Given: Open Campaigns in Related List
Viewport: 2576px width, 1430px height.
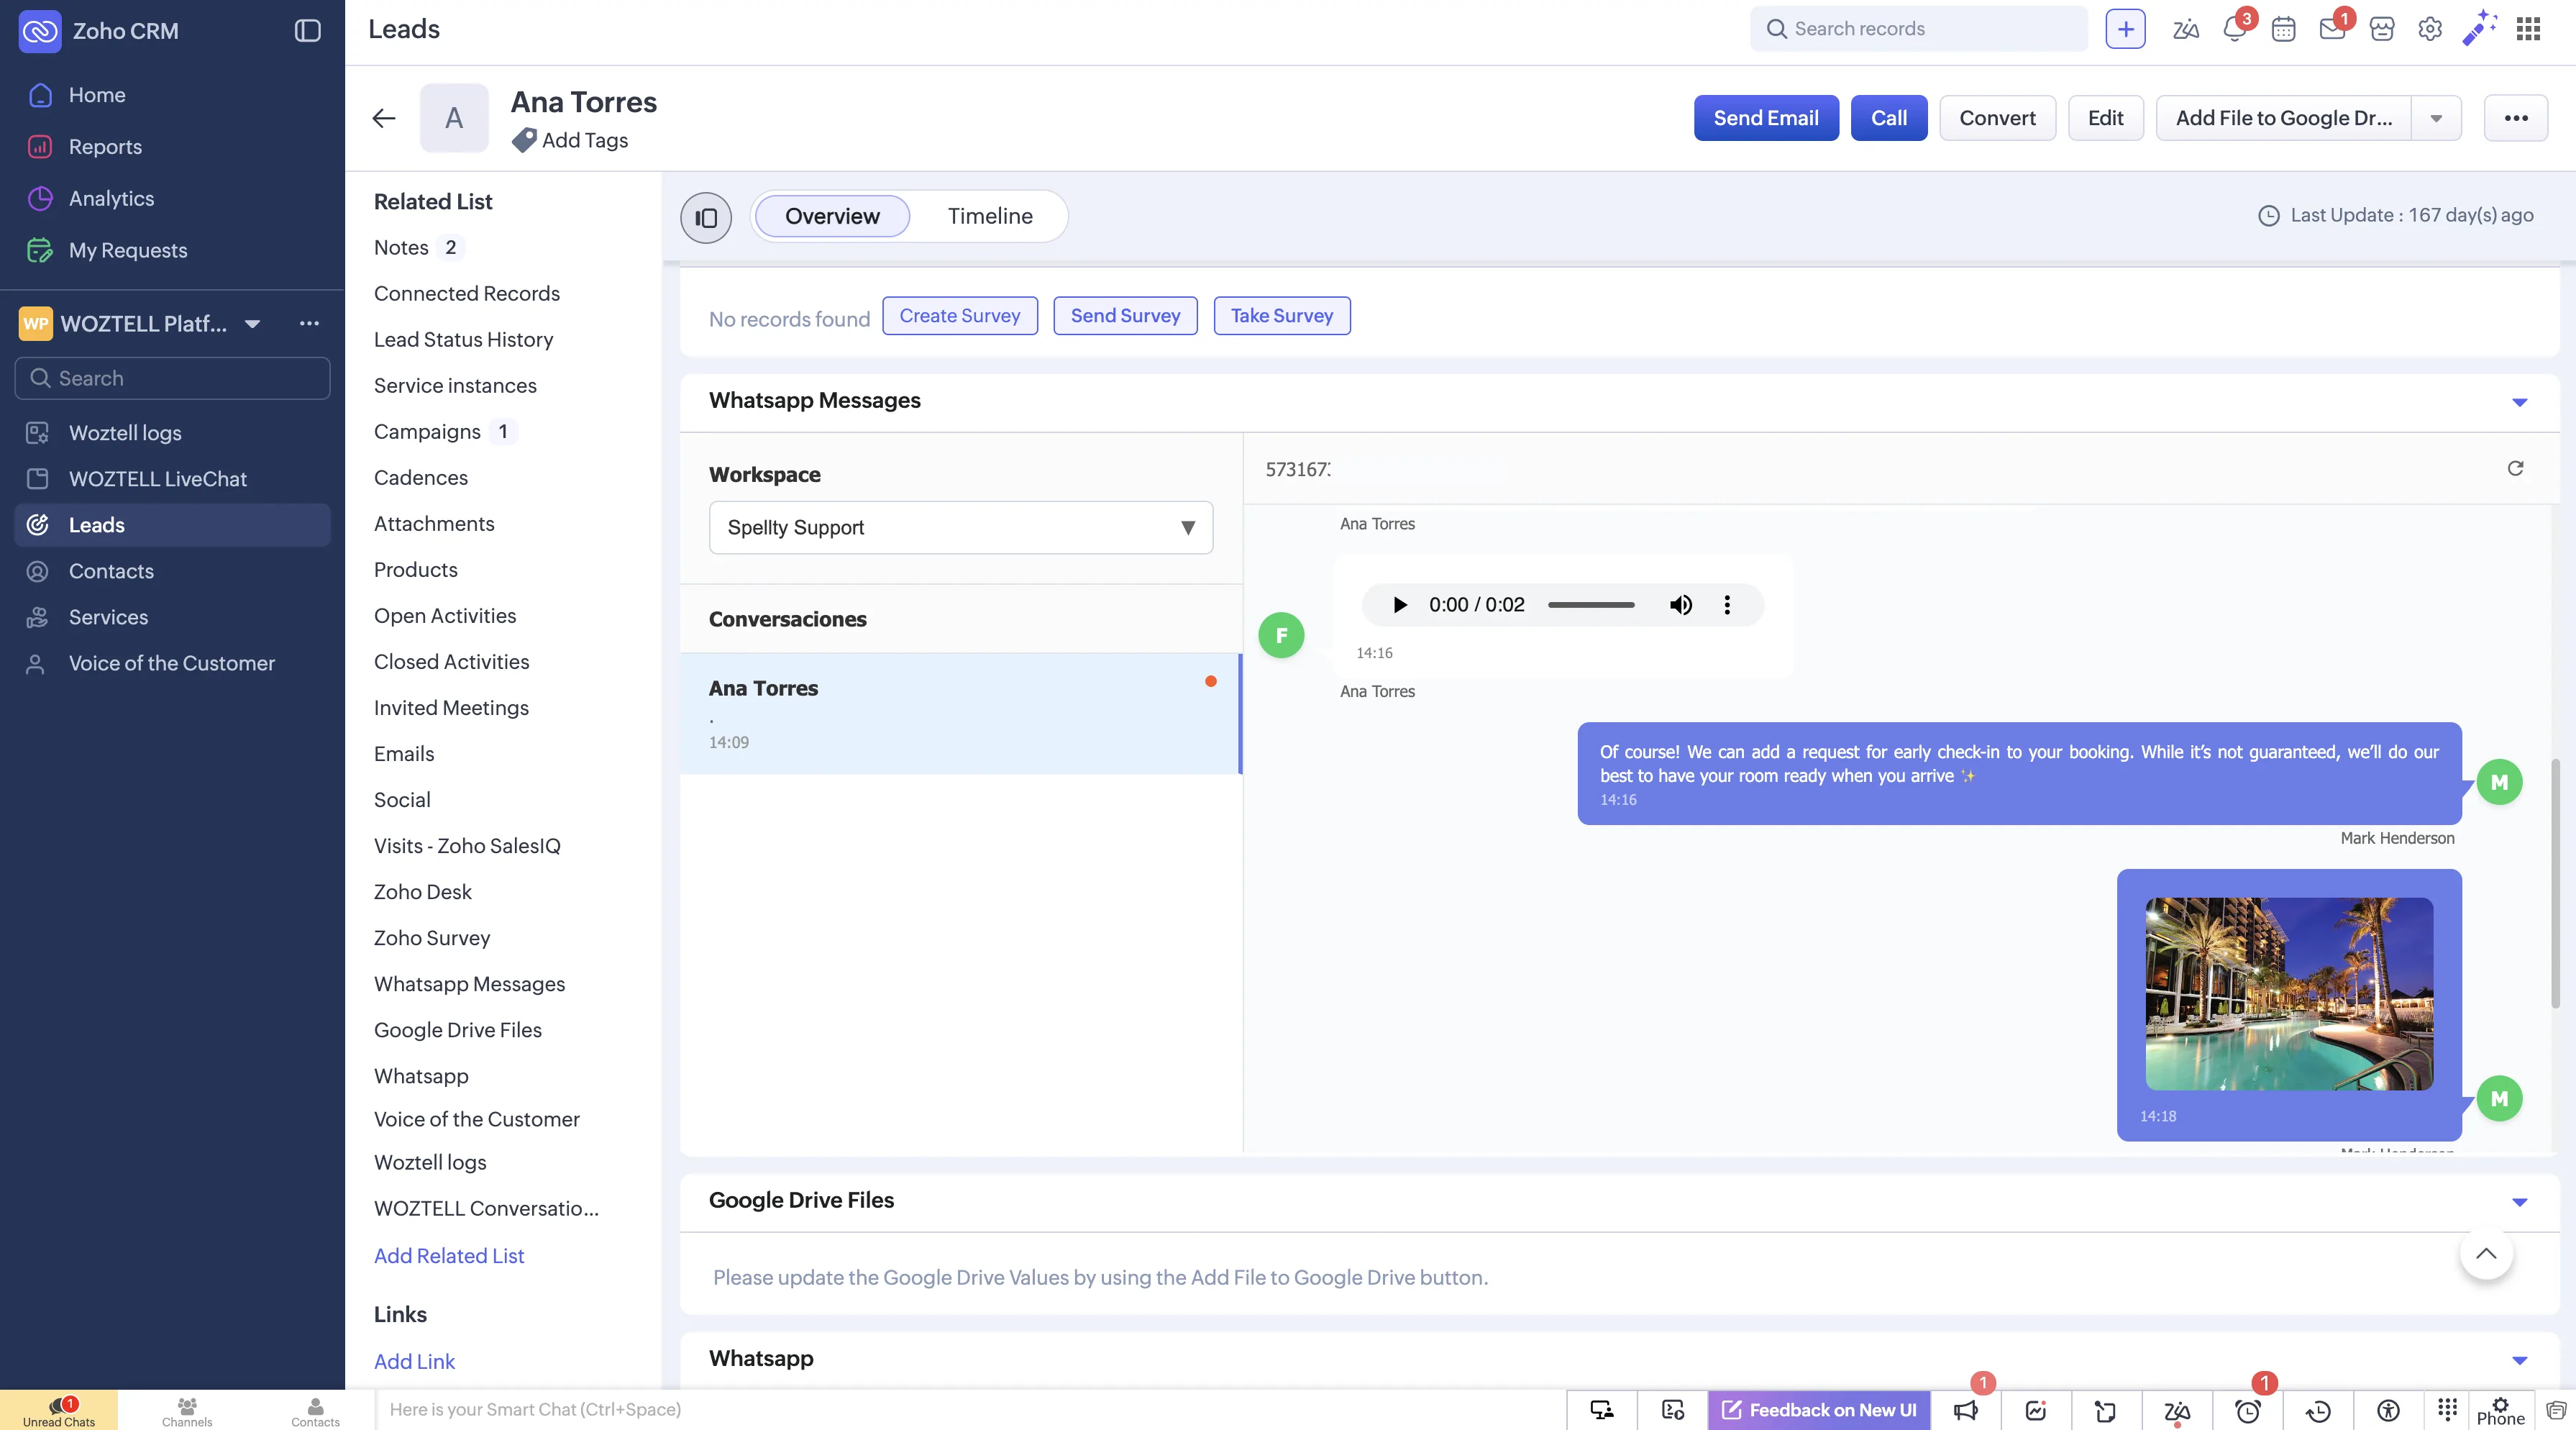Looking at the screenshot, I should tap(427, 432).
